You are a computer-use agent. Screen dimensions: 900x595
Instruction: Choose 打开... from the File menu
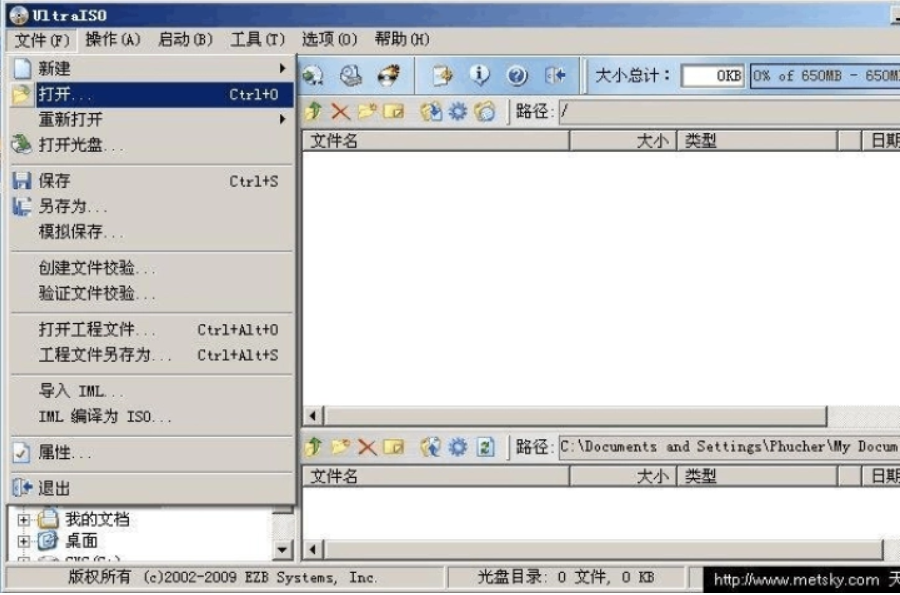tap(152, 94)
